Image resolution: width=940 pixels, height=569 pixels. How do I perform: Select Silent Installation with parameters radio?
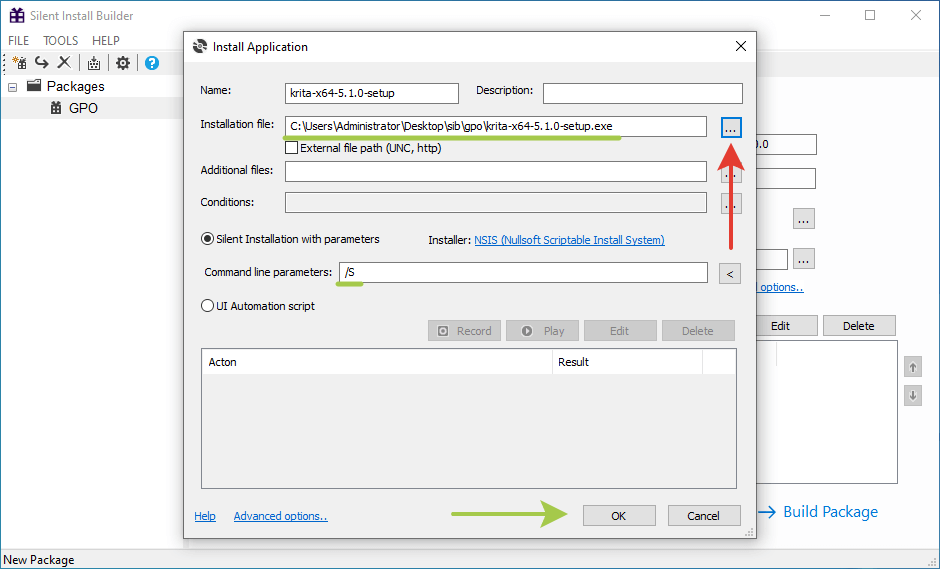tap(207, 239)
